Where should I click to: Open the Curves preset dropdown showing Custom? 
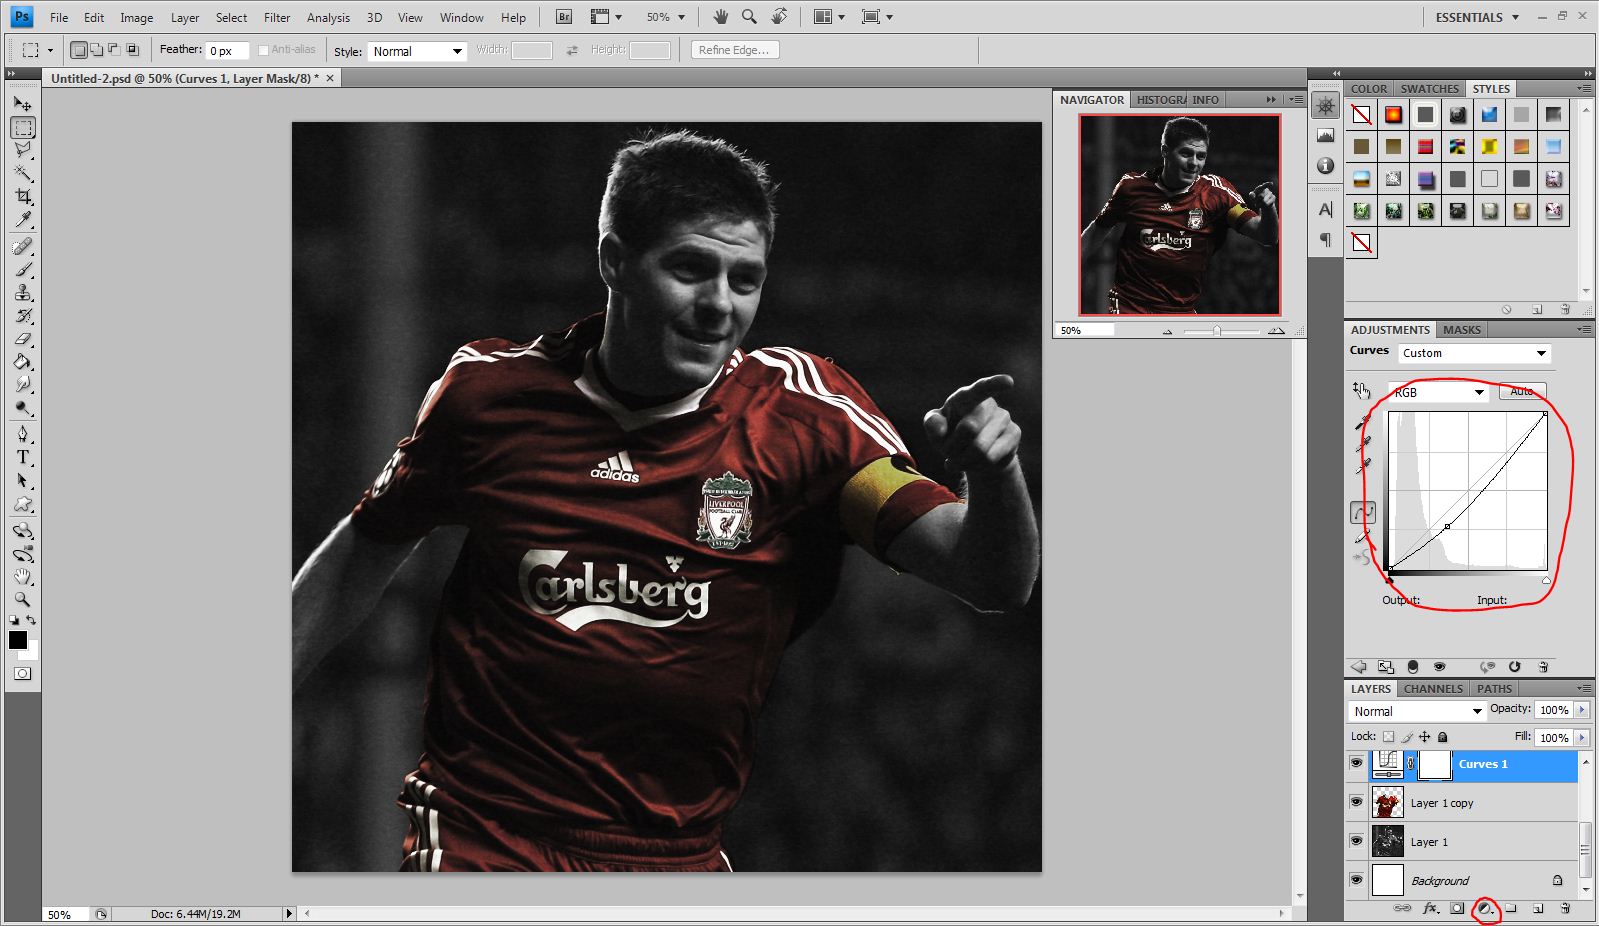[1474, 353]
